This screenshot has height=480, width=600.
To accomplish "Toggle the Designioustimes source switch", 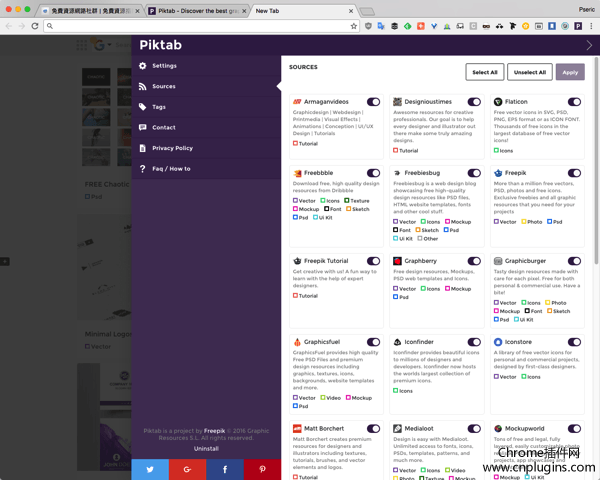I will click(x=474, y=102).
